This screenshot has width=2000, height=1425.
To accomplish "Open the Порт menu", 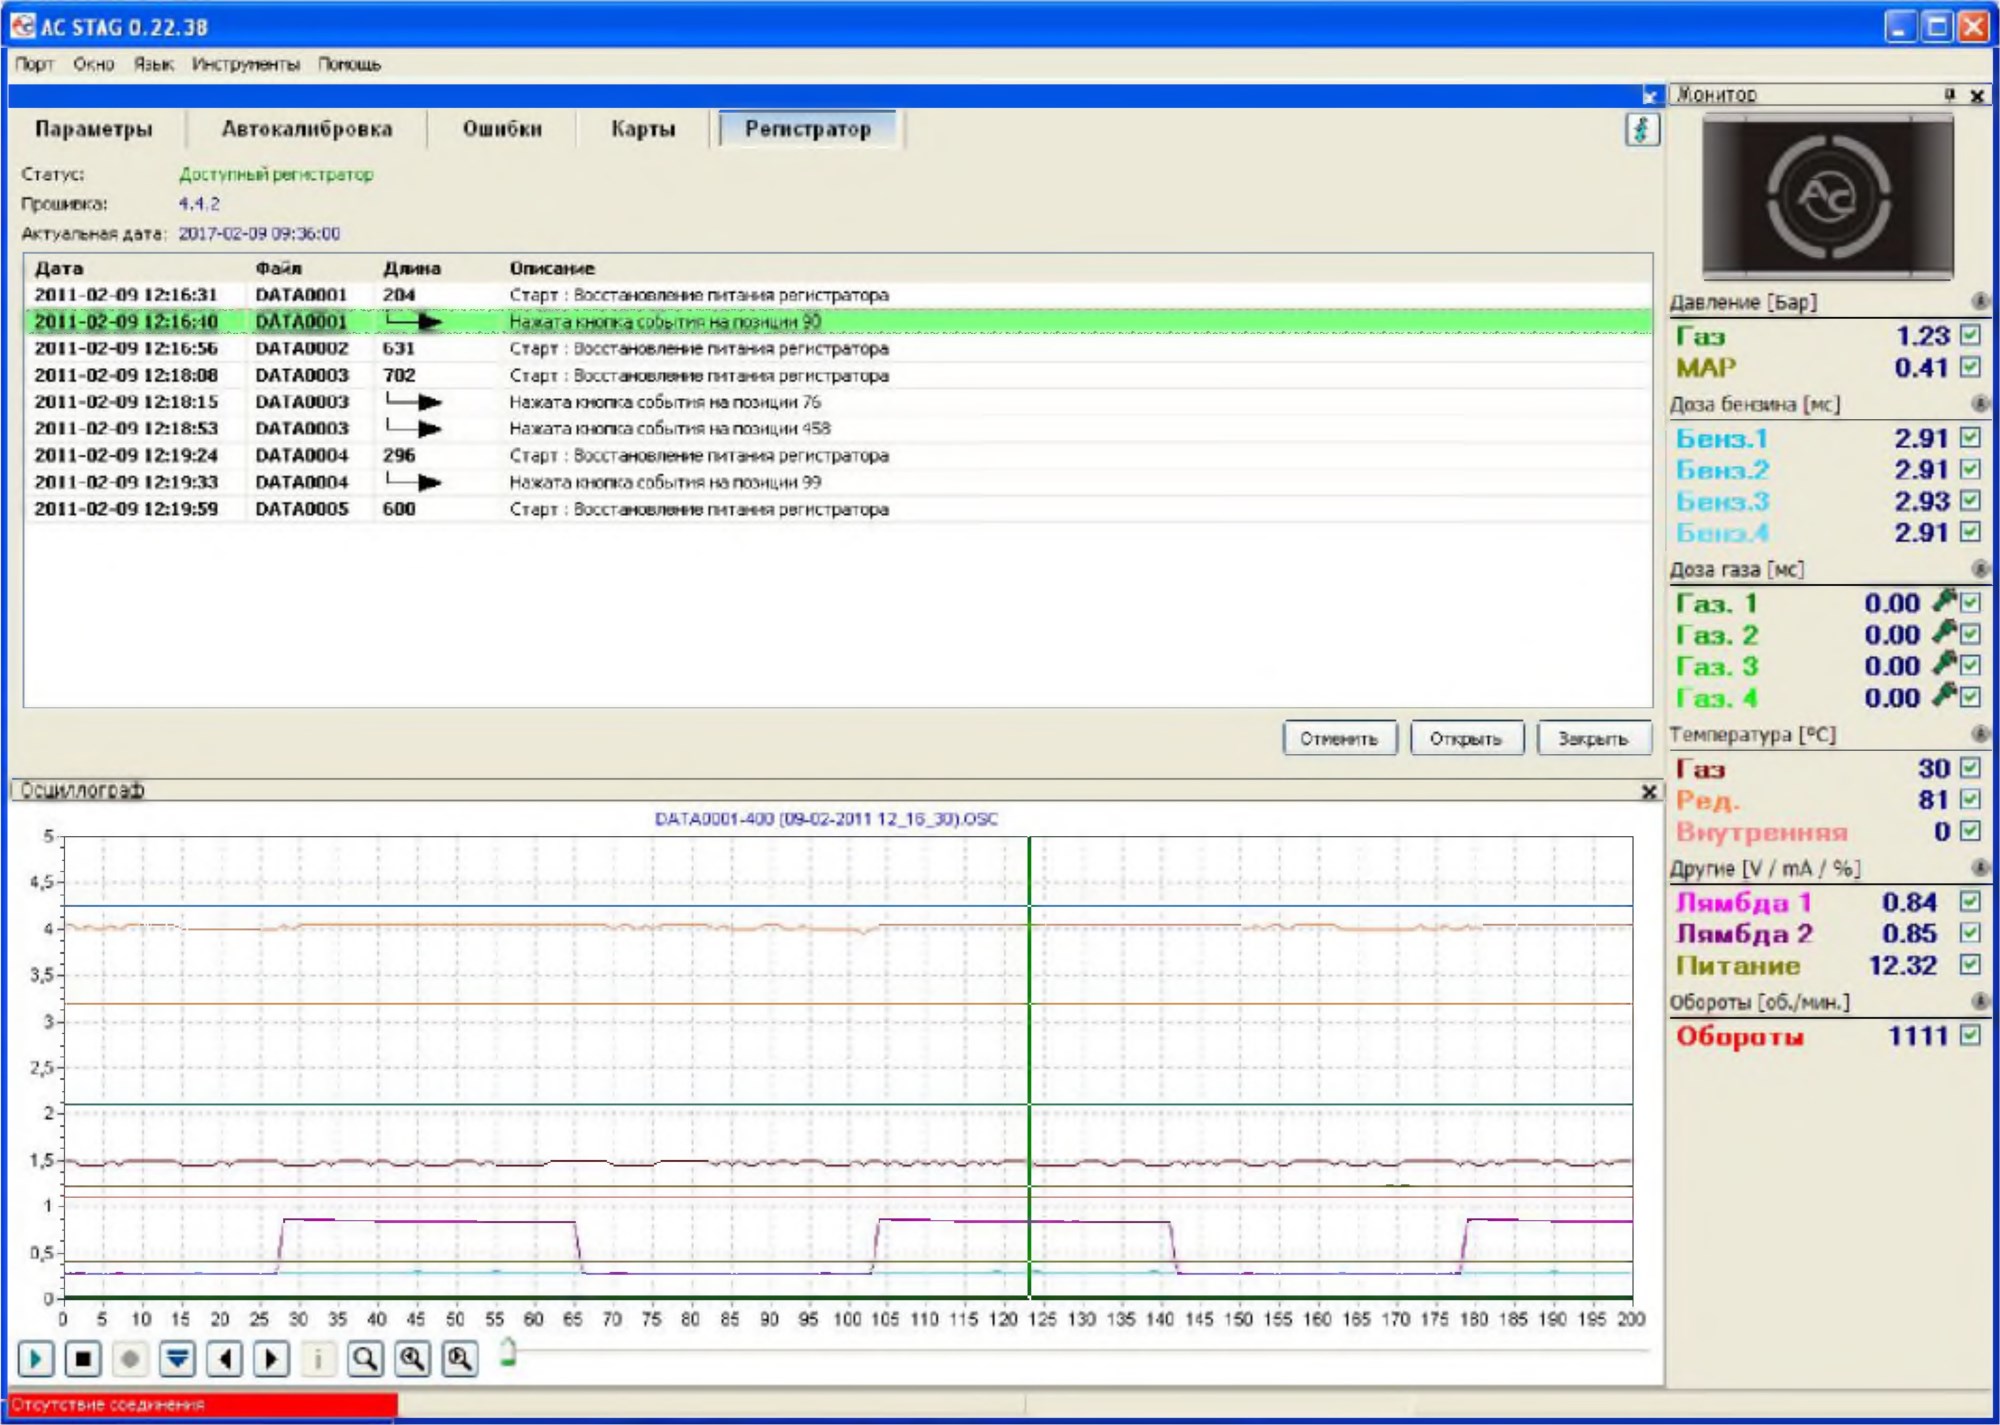I will [34, 64].
